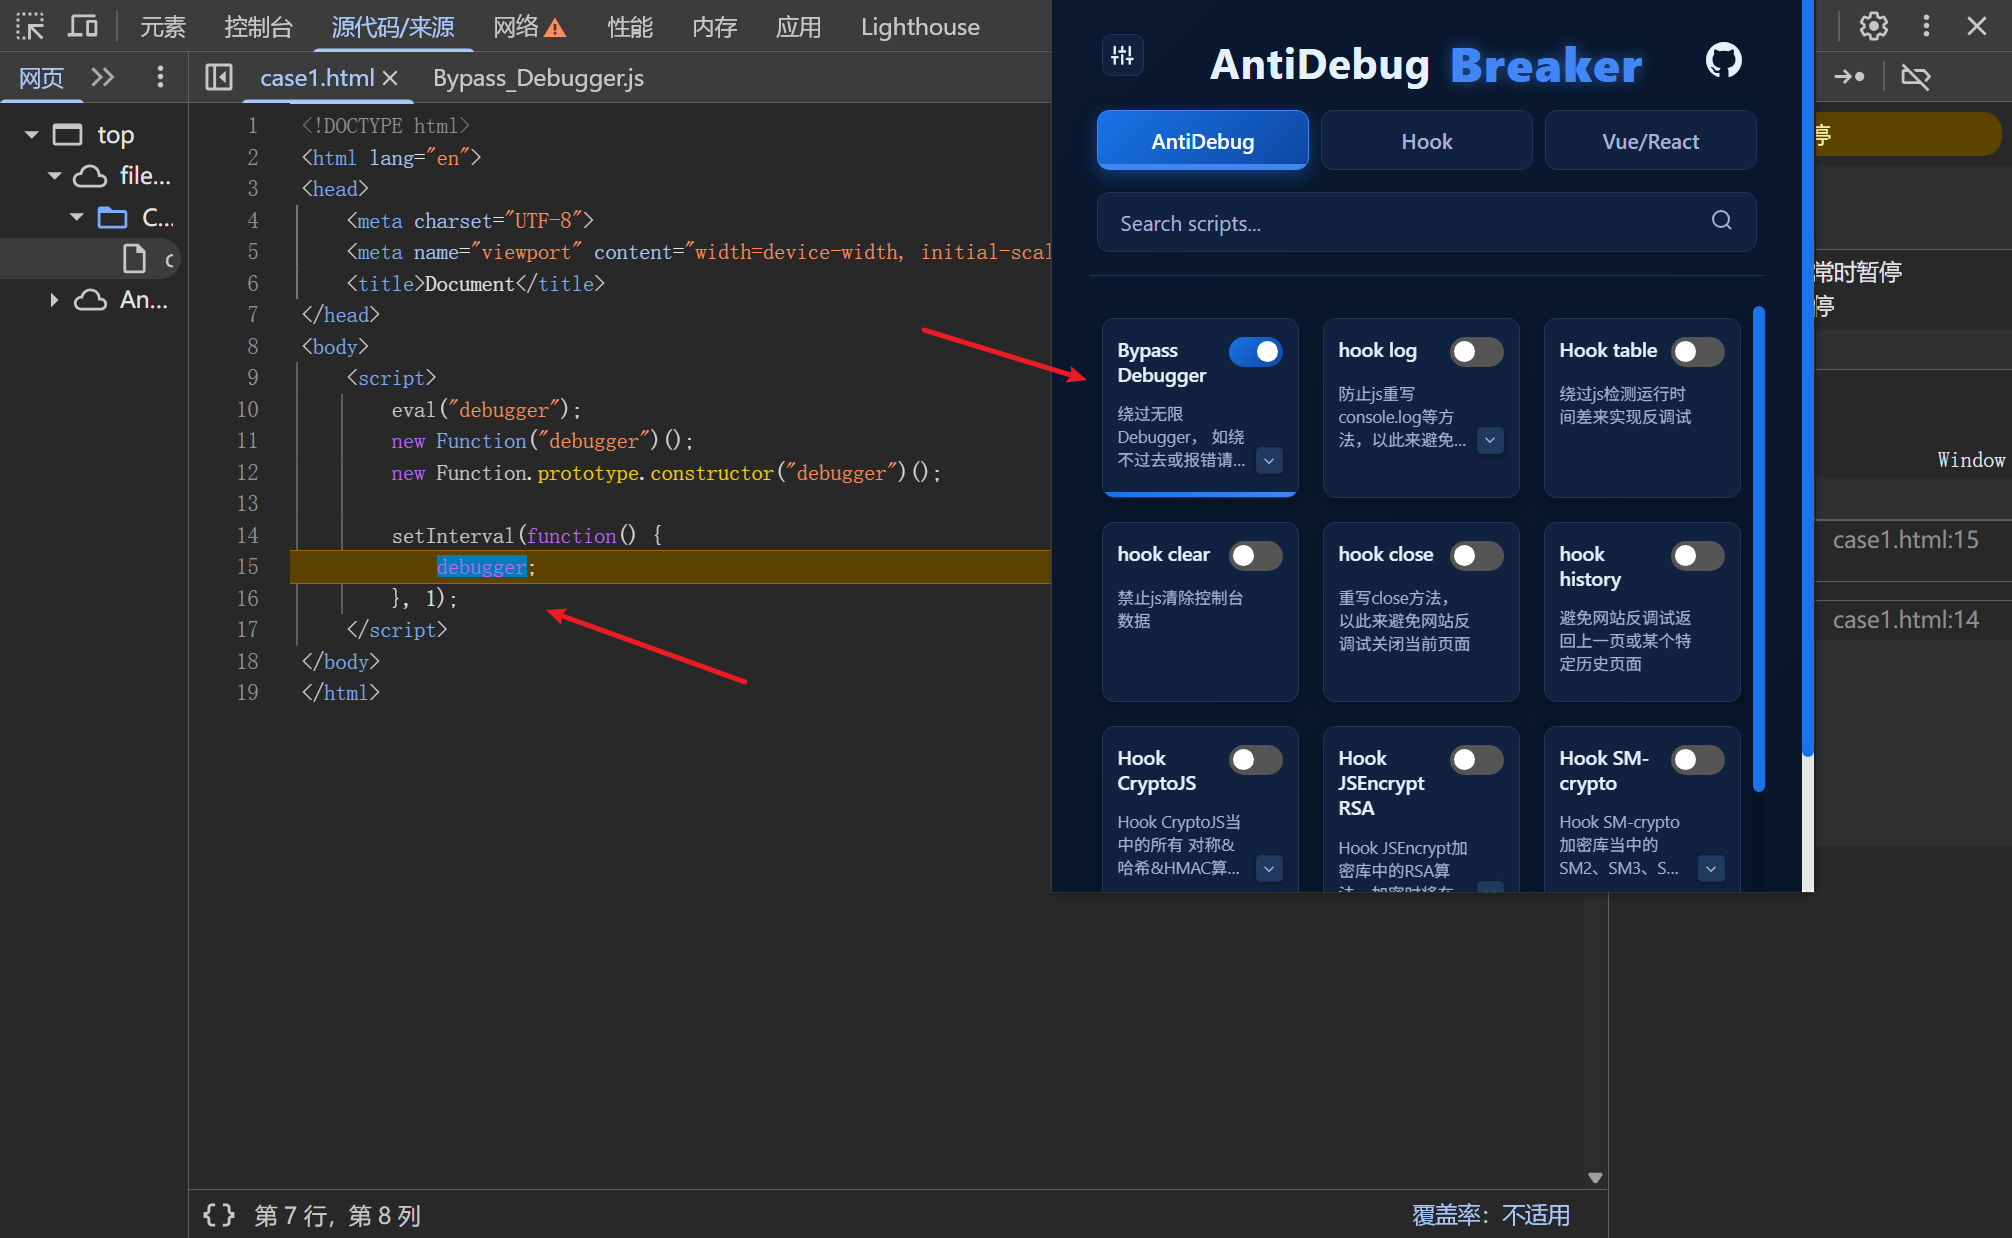This screenshot has width=2012, height=1238.
Task: Click line number 10 in gutter
Action: 247,409
